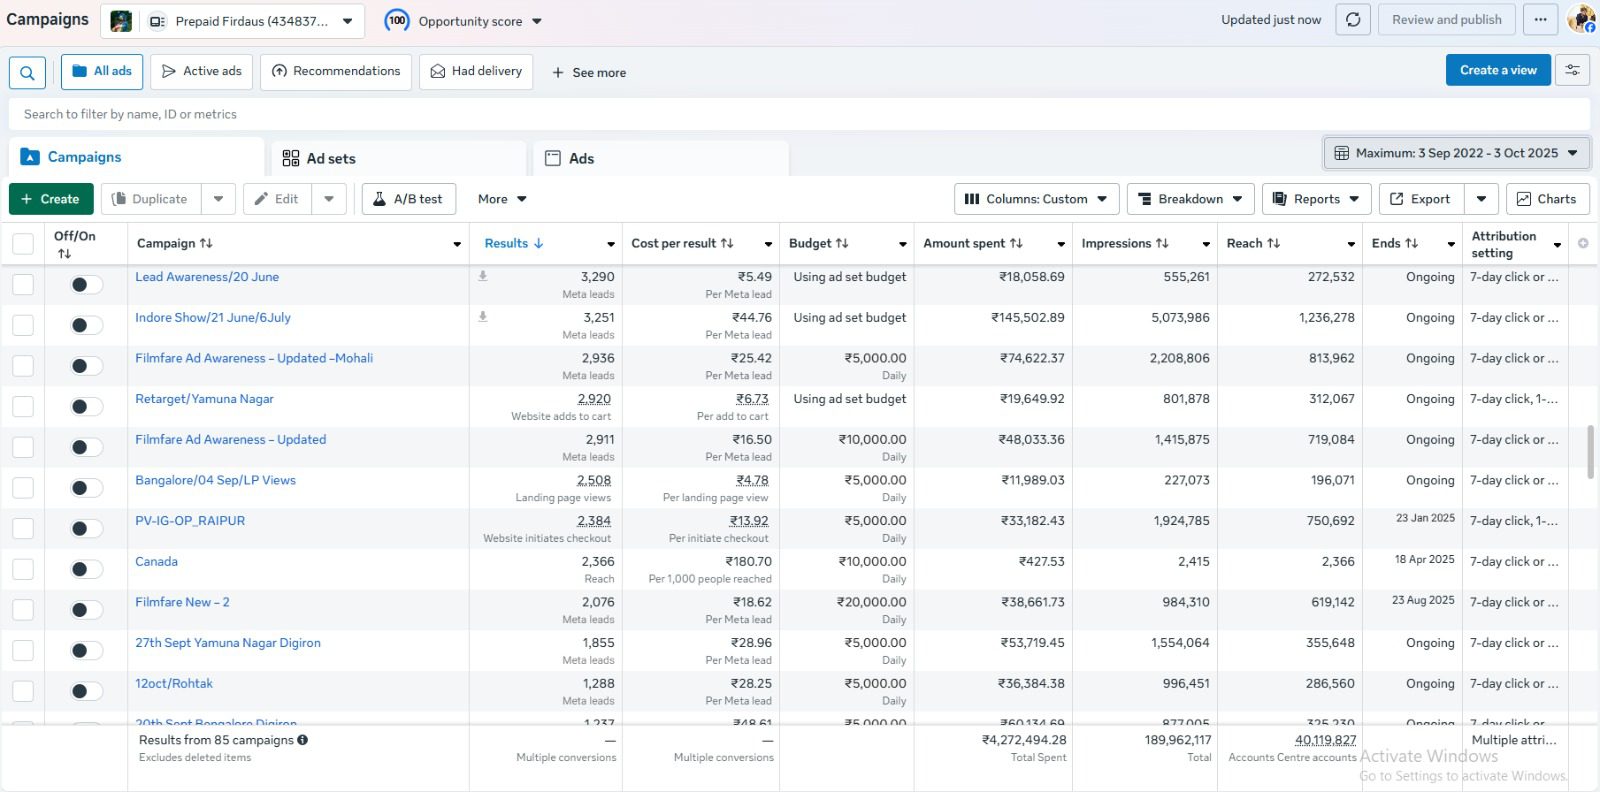The image size is (1600, 792).
Task: Toggle the Canada campaign on/off switch
Action: 86,569
